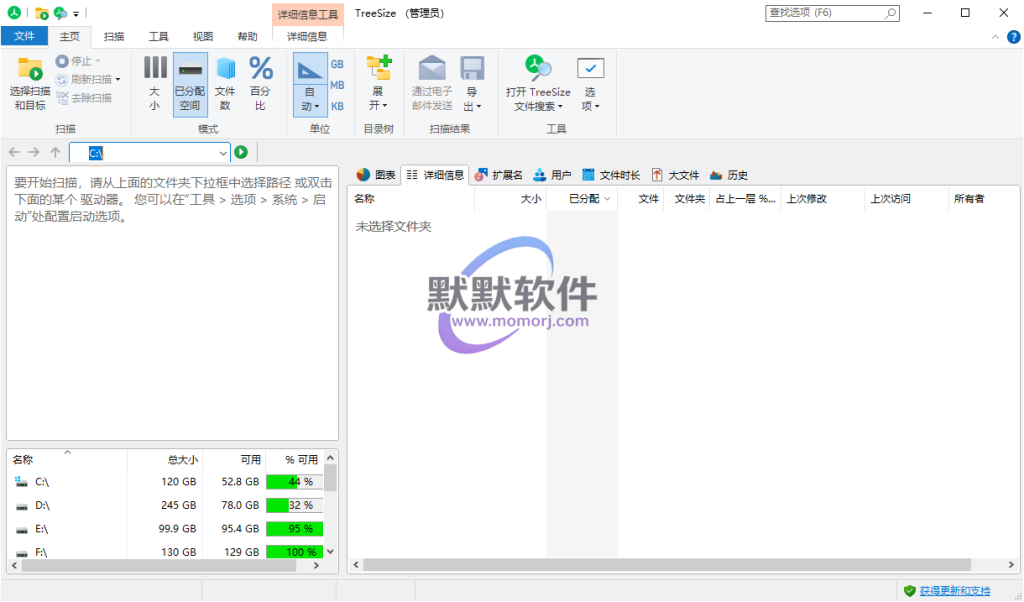Viewport: 1024px width, 602px height.
Task: Open the C:\ path dropdown
Action: [224, 153]
